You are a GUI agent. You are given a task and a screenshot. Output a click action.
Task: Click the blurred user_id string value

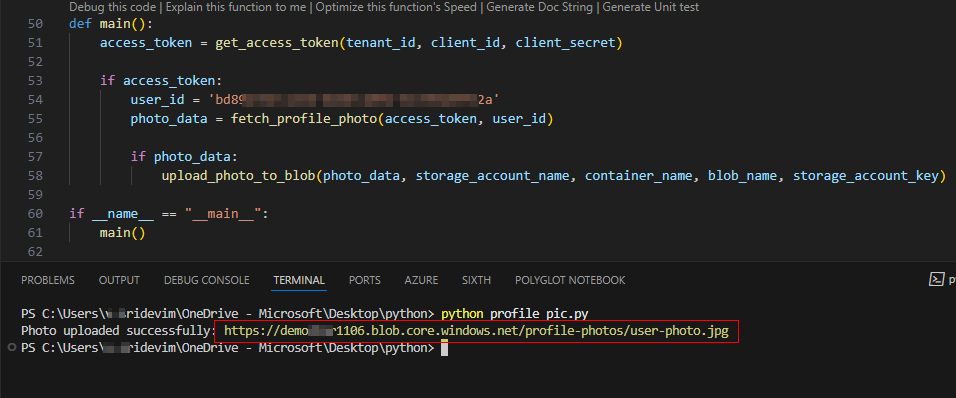point(354,100)
